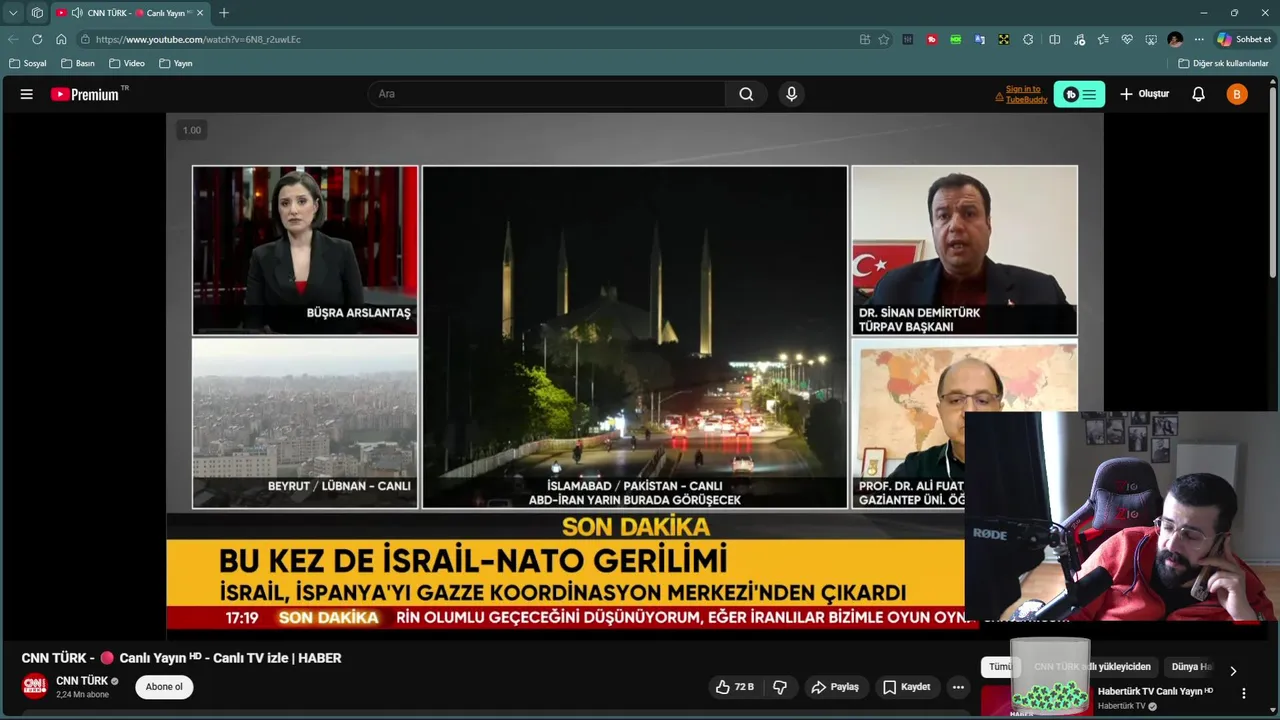Viewport: 1280px width, 720px height.
Task: Click the 1.00 playback speed badge
Action: [x=191, y=130]
